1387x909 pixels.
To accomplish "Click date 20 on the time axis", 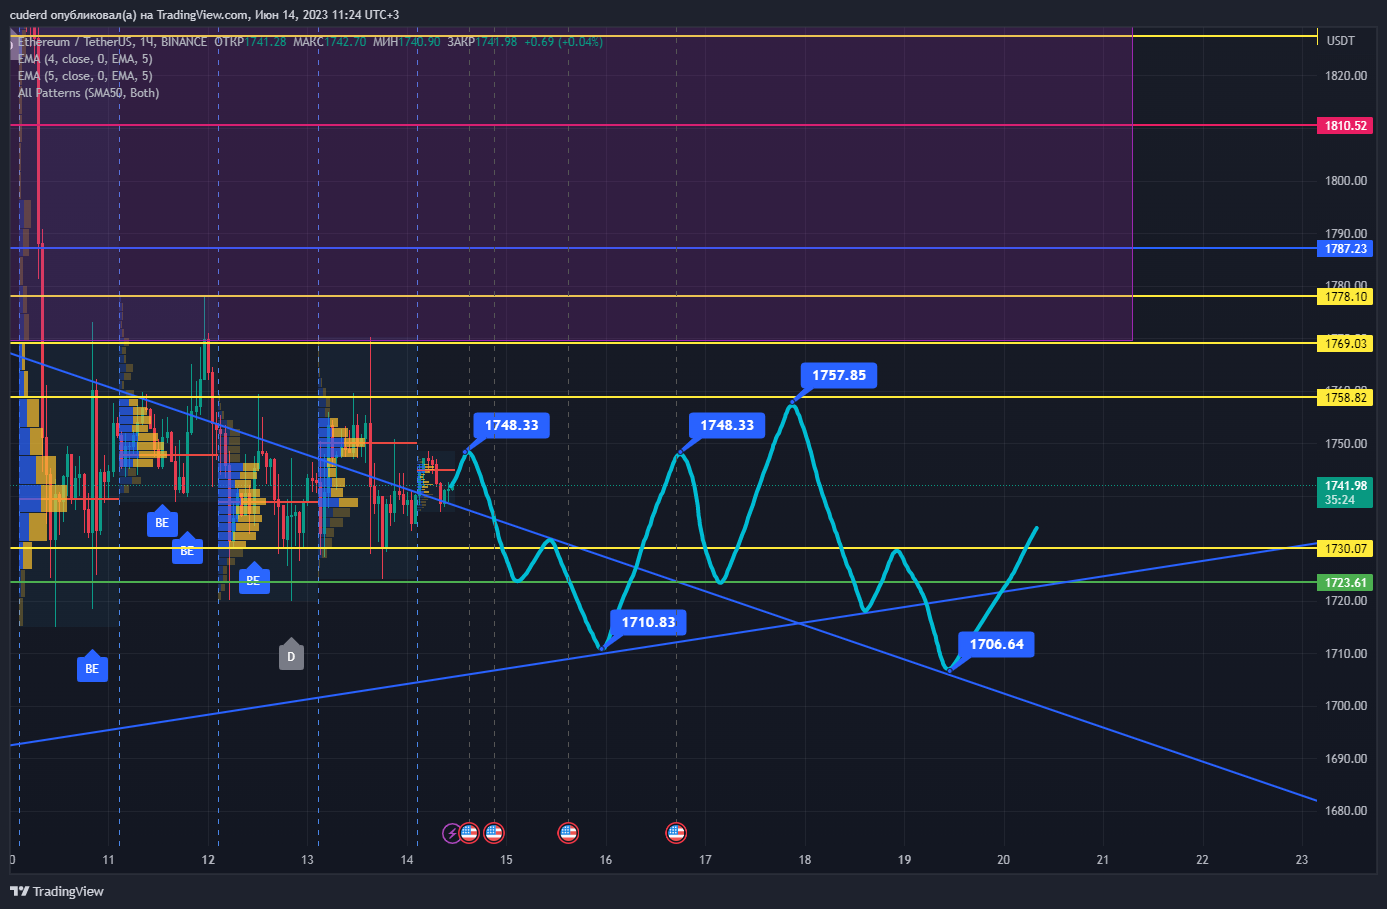I will [1003, 859].
